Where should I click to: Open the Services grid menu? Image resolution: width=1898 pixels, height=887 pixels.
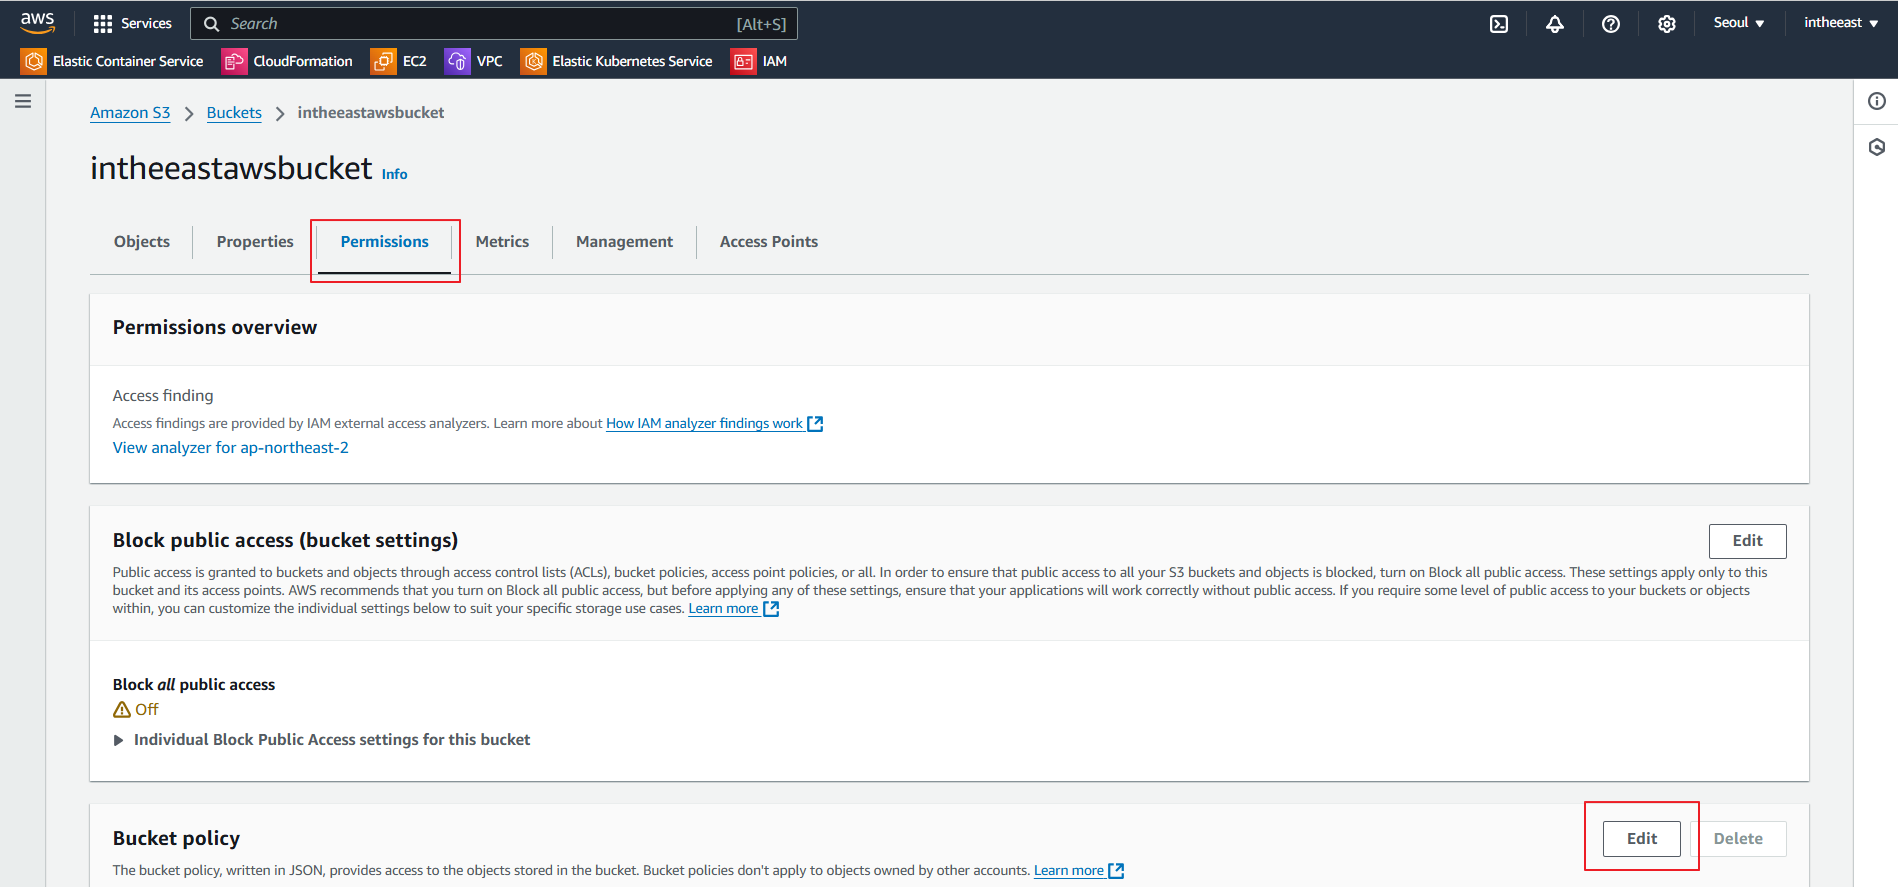tap(132, 23)
